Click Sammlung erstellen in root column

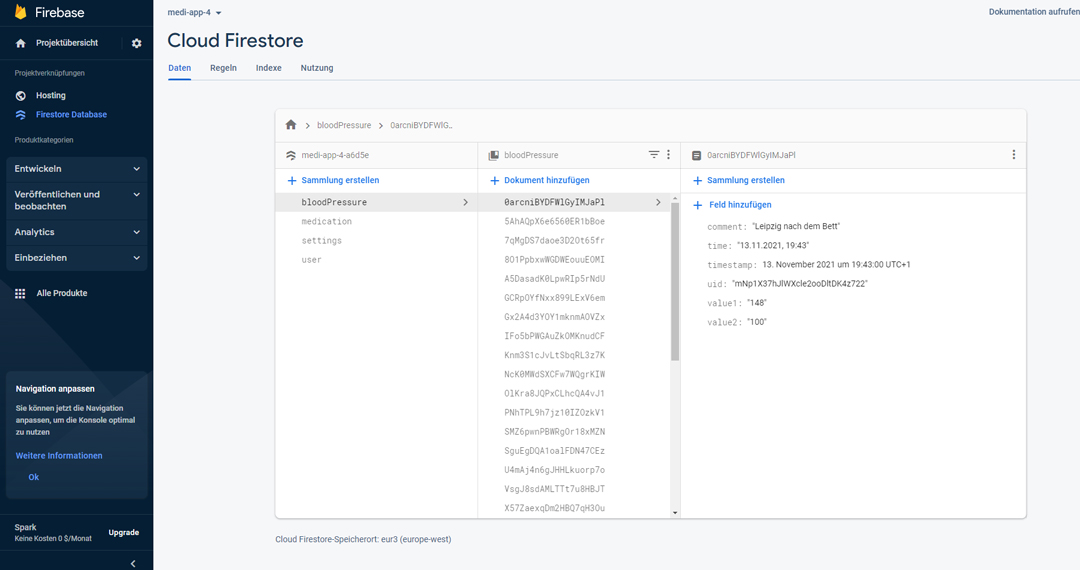click(x=340, y=180)
